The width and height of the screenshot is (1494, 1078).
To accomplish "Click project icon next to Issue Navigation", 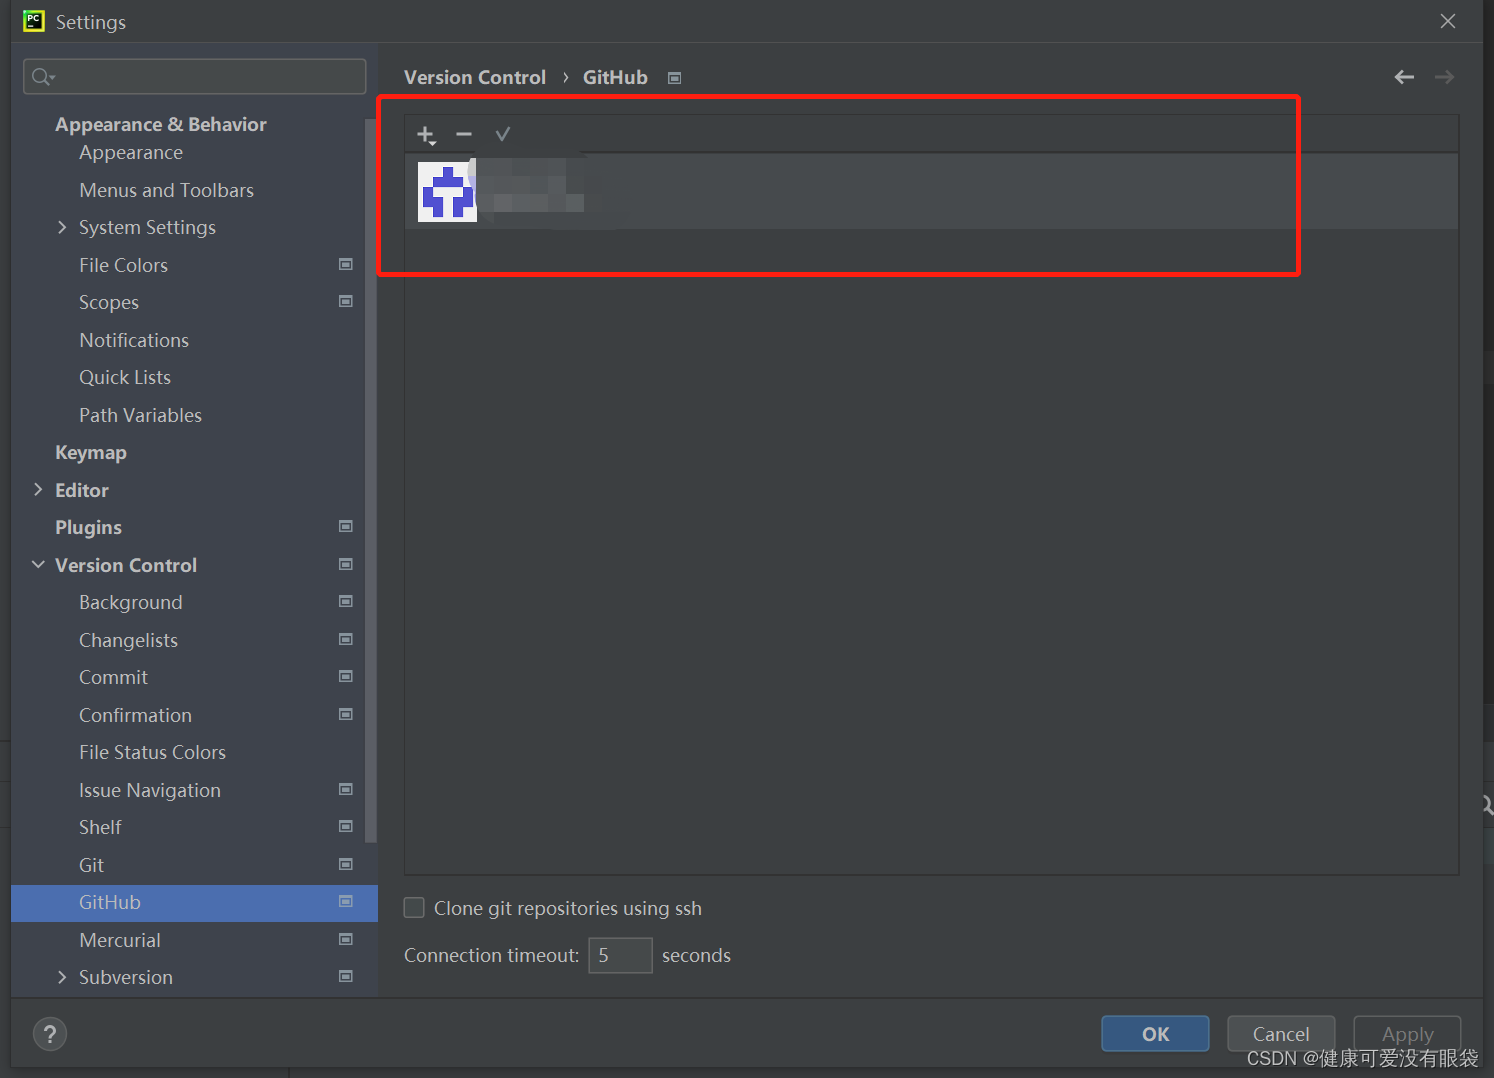I will click(346, 789).
